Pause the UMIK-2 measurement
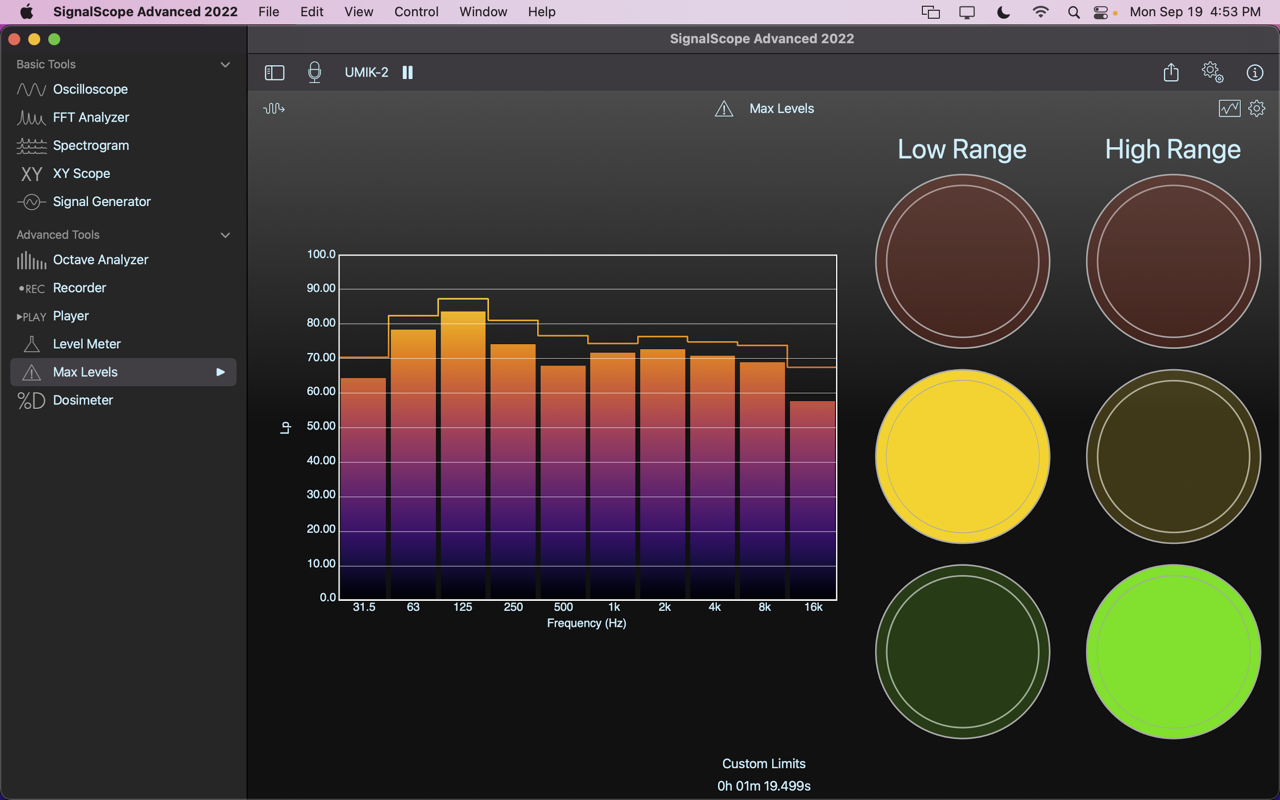This screenshot has width=1280, height=800. (x=407, y=72)
